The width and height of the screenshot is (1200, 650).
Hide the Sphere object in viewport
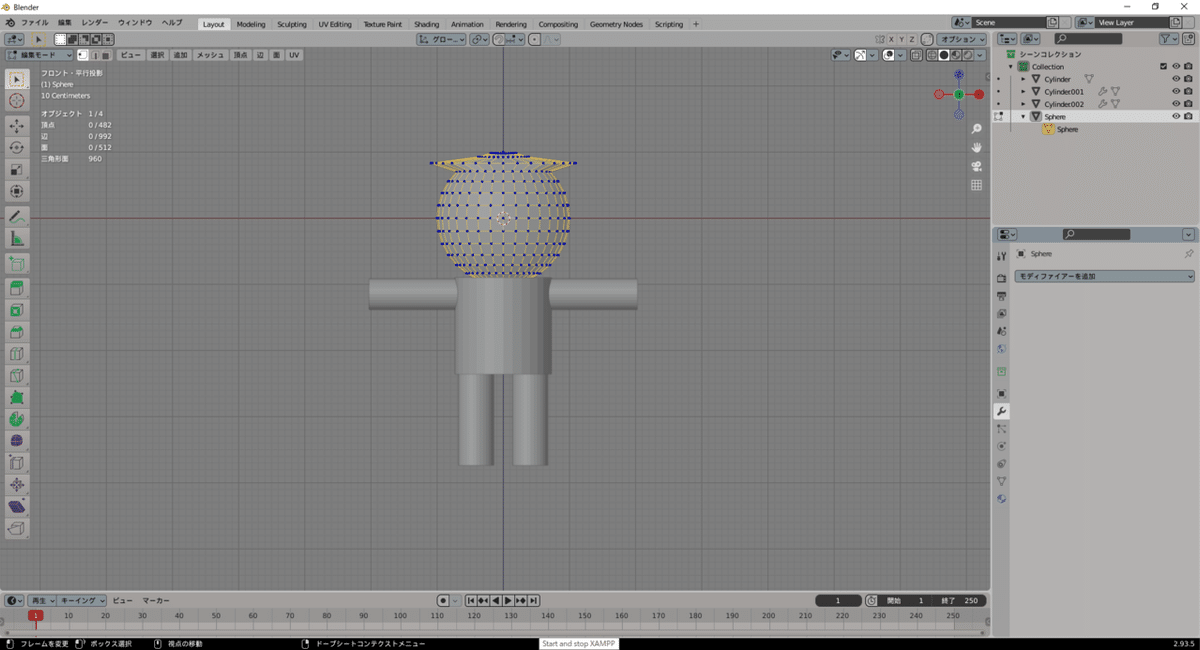(1176, 117)
